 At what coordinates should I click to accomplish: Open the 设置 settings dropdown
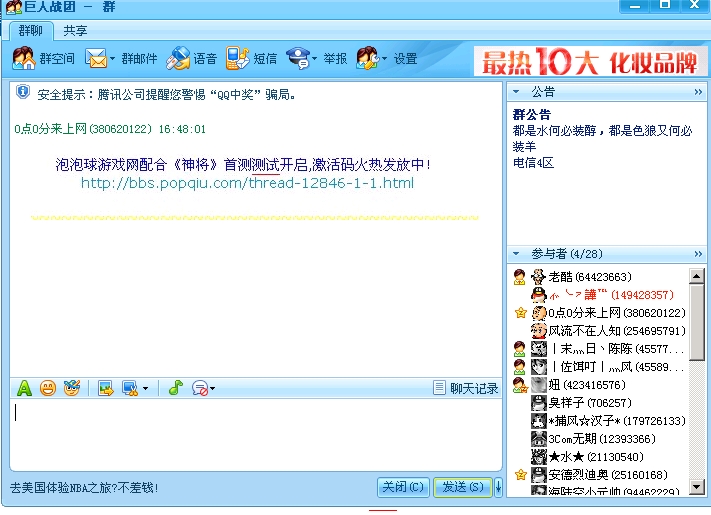tap(385, 59)
